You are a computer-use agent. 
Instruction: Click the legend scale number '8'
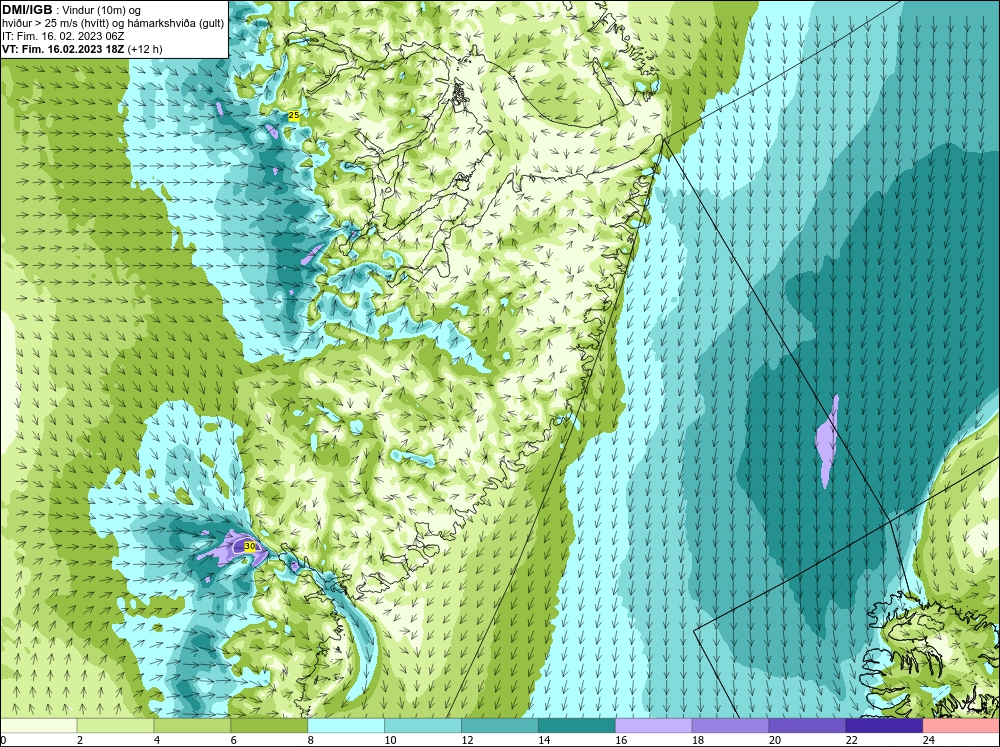coord(311,740)
